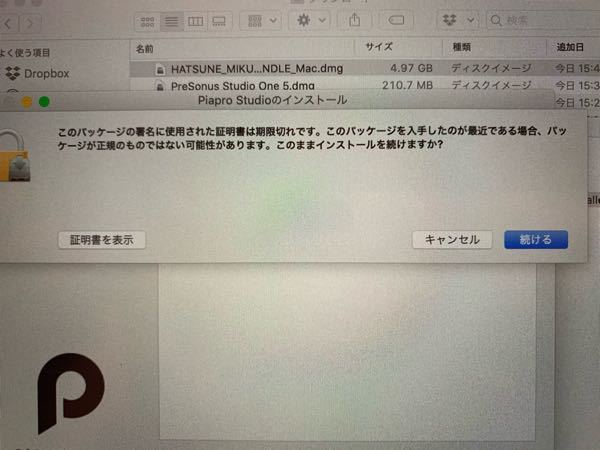600x450 pixels.
Task: Click Finder edit tags icon
Action: click(396, 20)
